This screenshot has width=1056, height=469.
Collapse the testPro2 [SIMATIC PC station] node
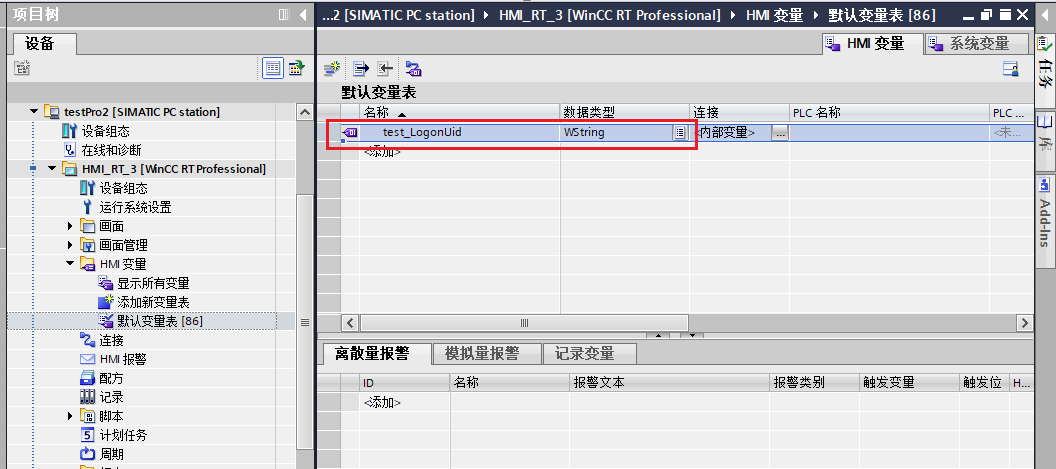point(34,111)
